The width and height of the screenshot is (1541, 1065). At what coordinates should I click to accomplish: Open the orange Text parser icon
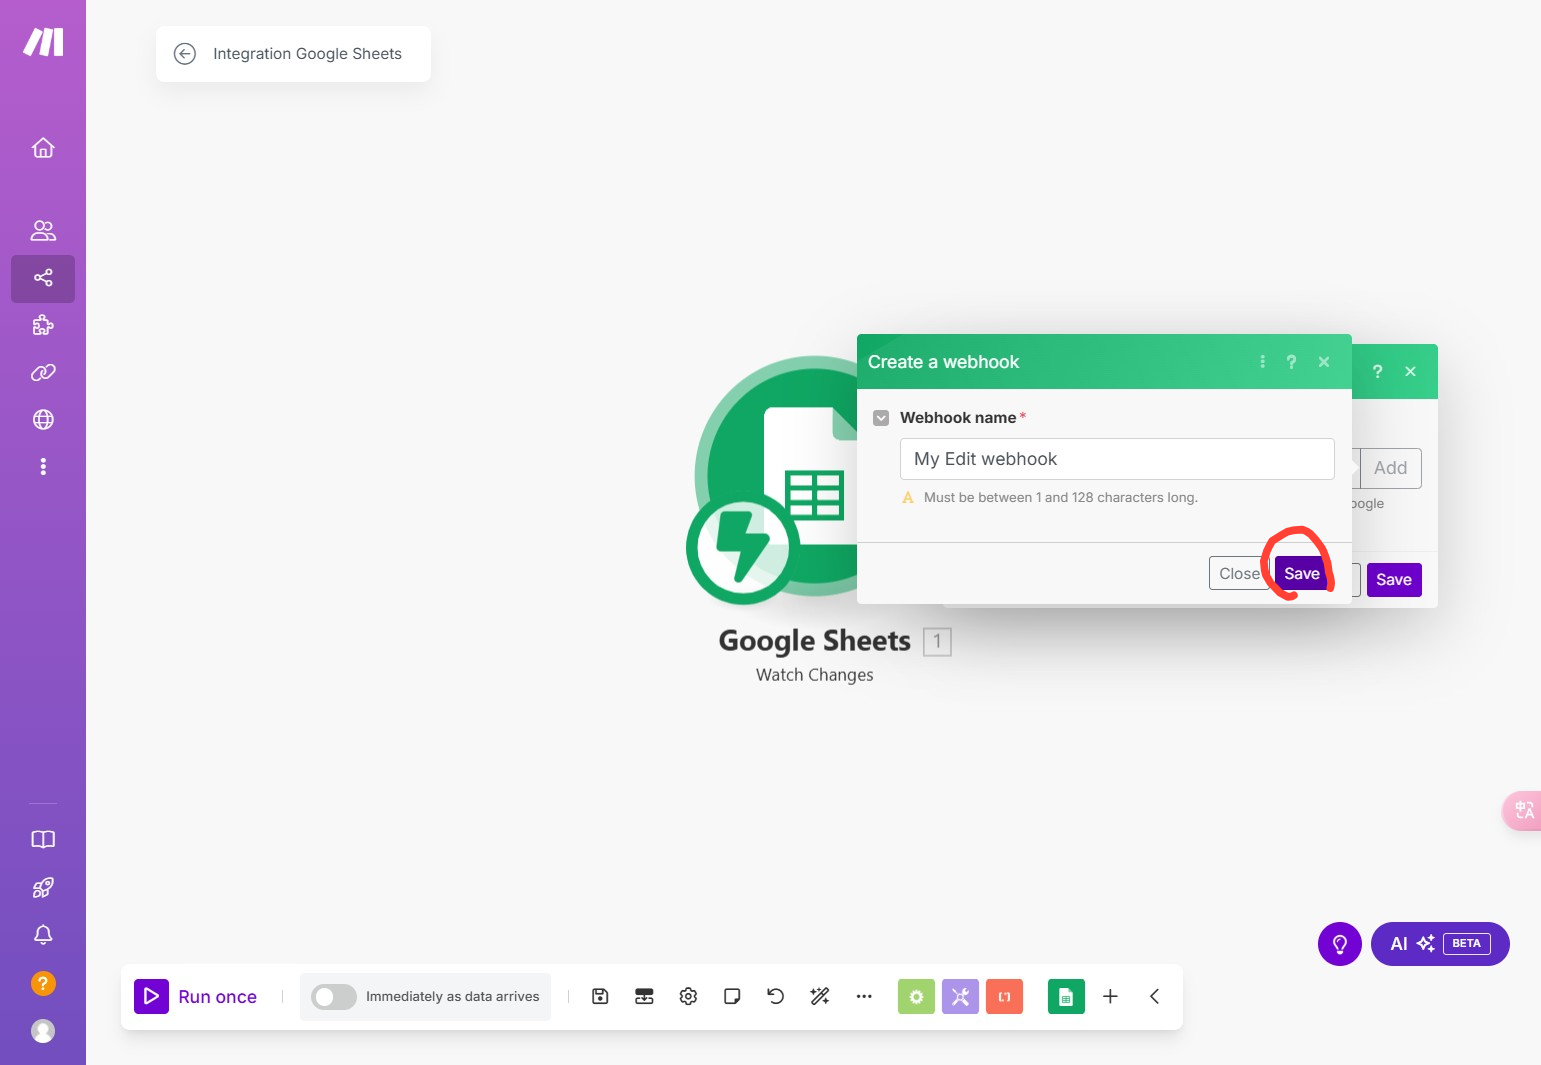click(1004, 997)
